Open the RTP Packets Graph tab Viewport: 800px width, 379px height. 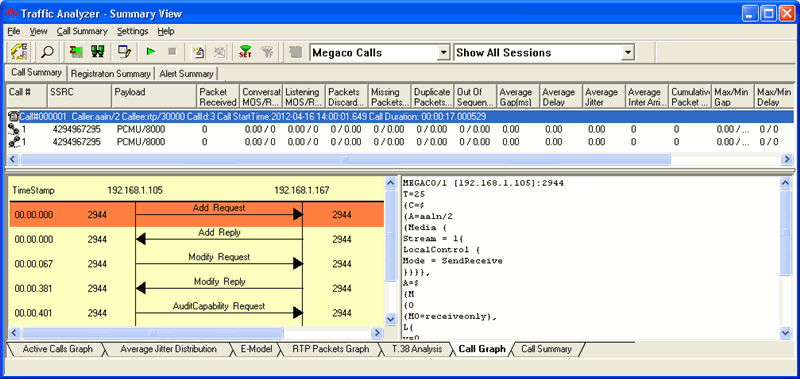pyautogui.click(x=331, y=349)
